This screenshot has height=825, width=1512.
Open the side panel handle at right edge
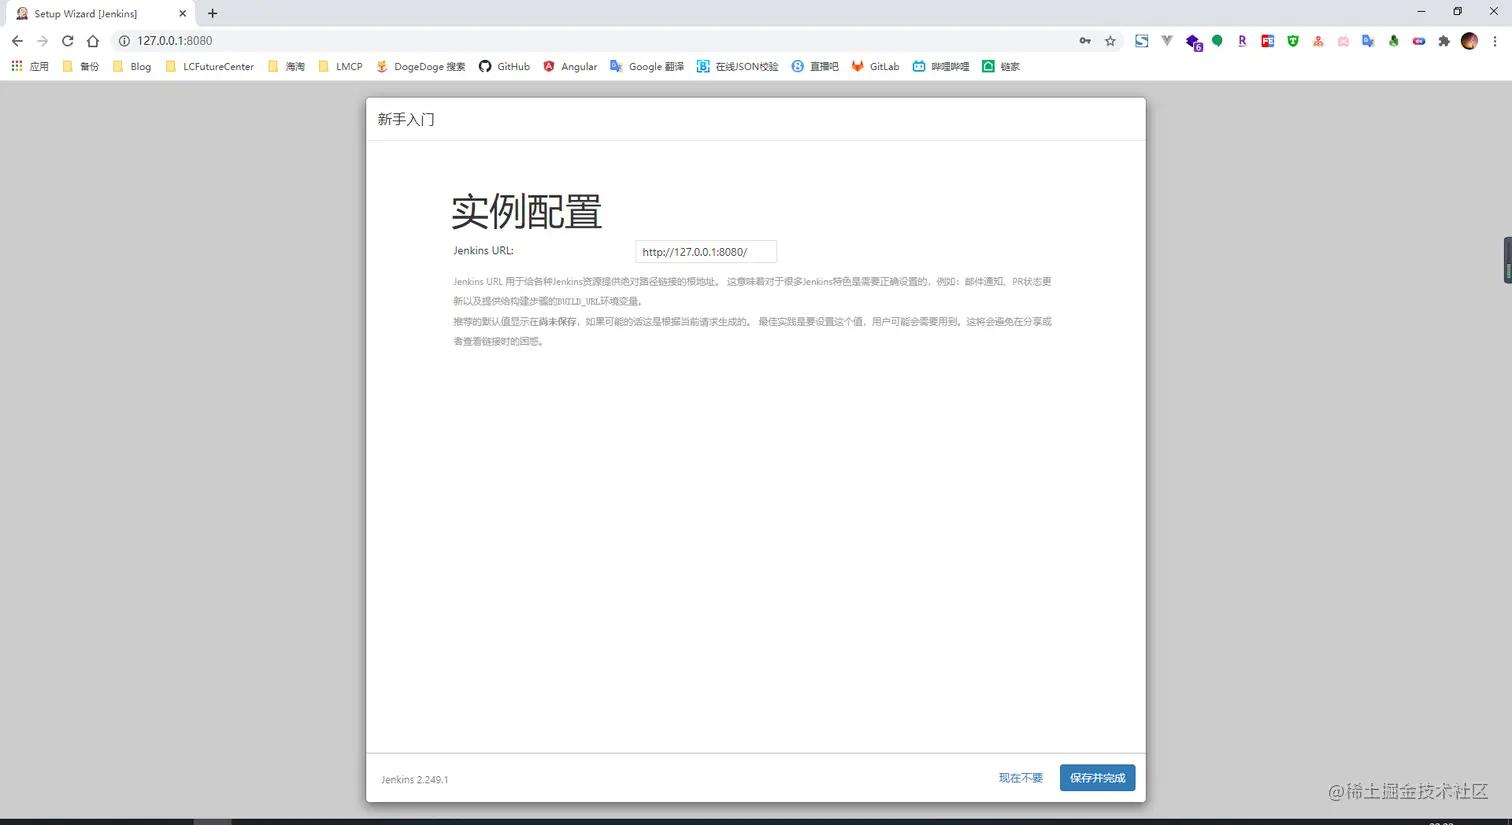(x=1507, y=260)
